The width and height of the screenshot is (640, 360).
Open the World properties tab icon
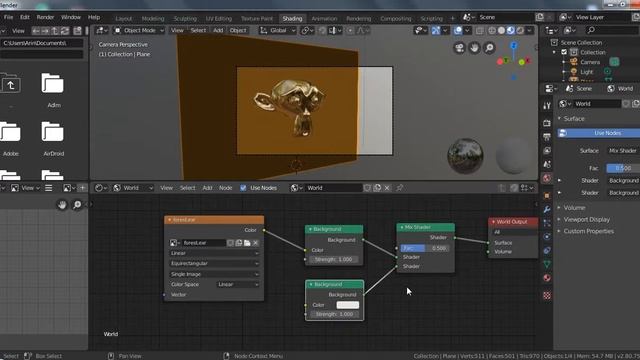547,178
